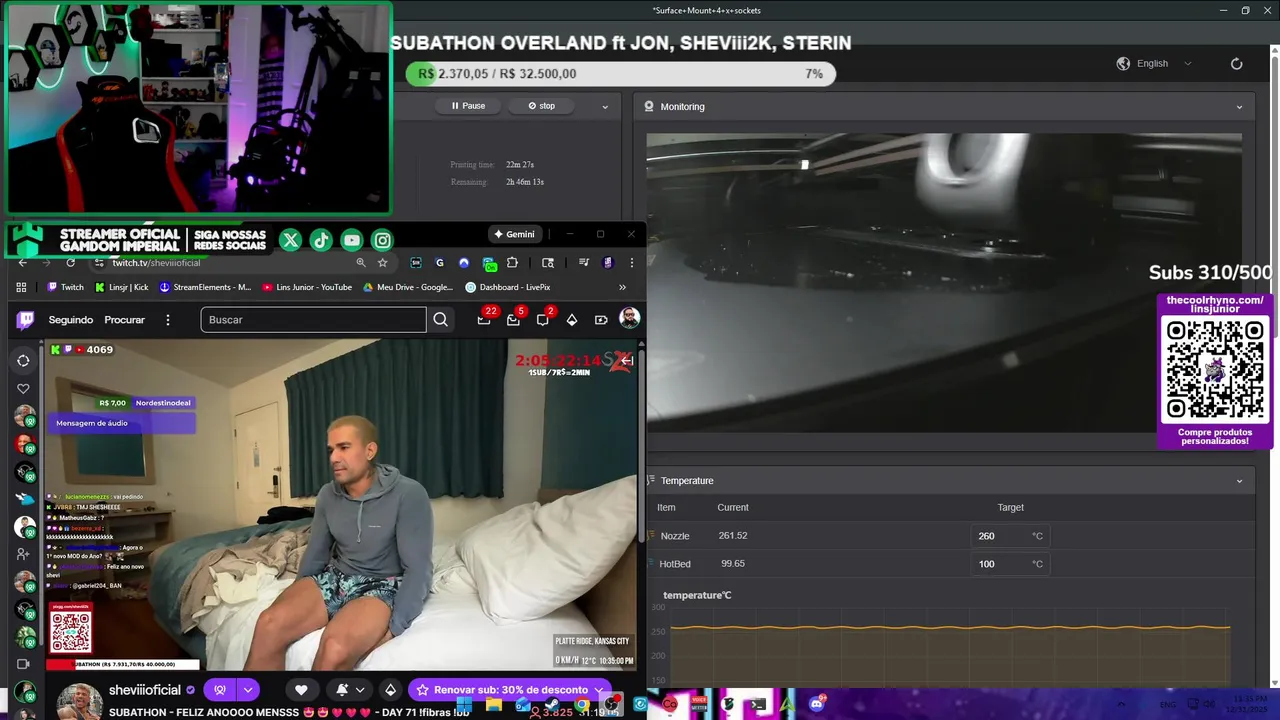This screenshot has height=720, width=1280.
Task: Click the sheviiioficial channel name
Action: (145, 690)
